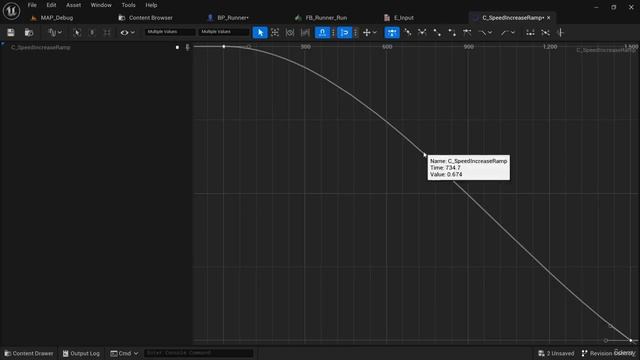
Task: Open the eye view options dropdown
Action: [127, 33]
